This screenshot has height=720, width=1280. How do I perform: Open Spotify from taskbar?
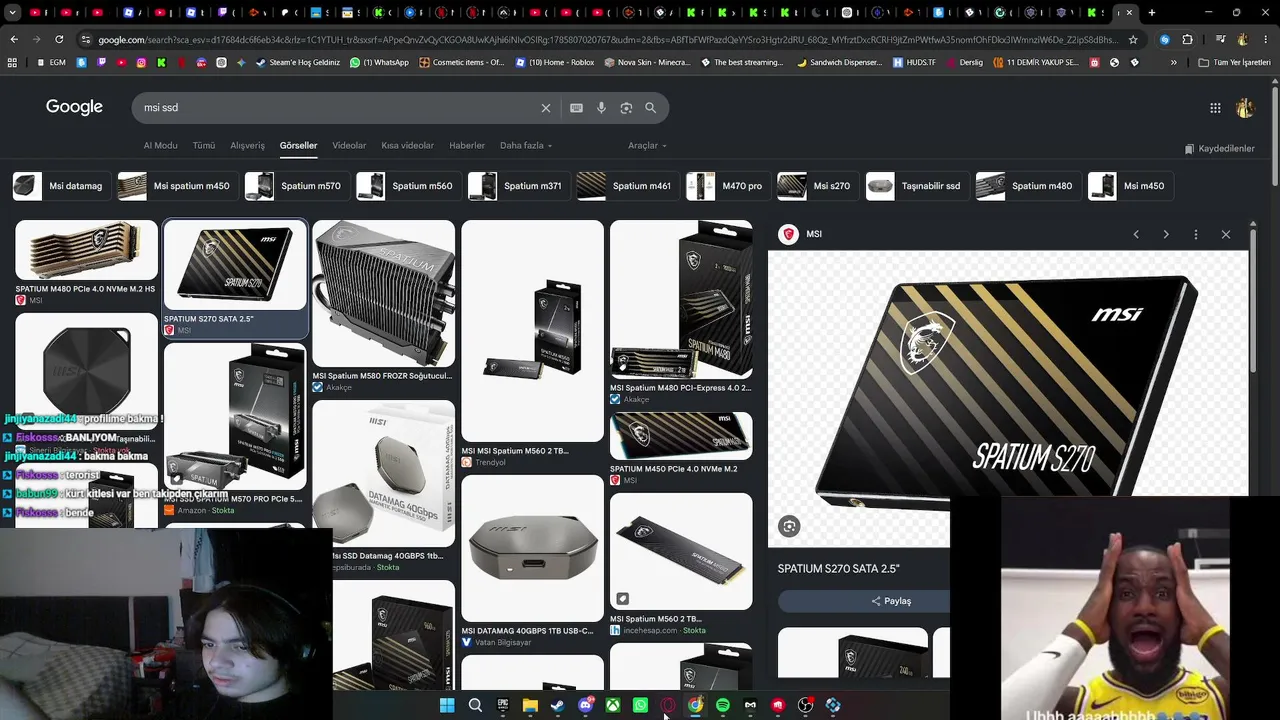click(x=723, y=705)
